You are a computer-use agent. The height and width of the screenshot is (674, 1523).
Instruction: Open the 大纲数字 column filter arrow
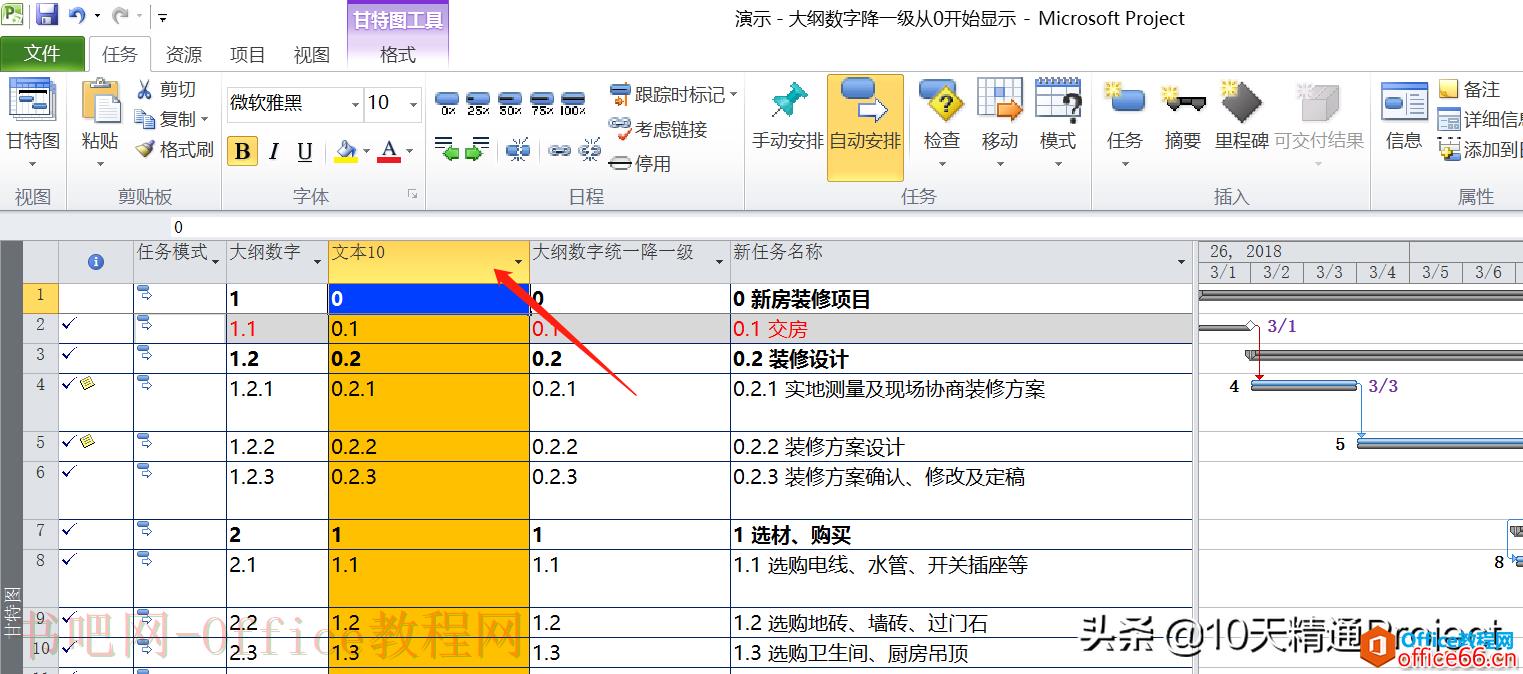coord(317,261)
